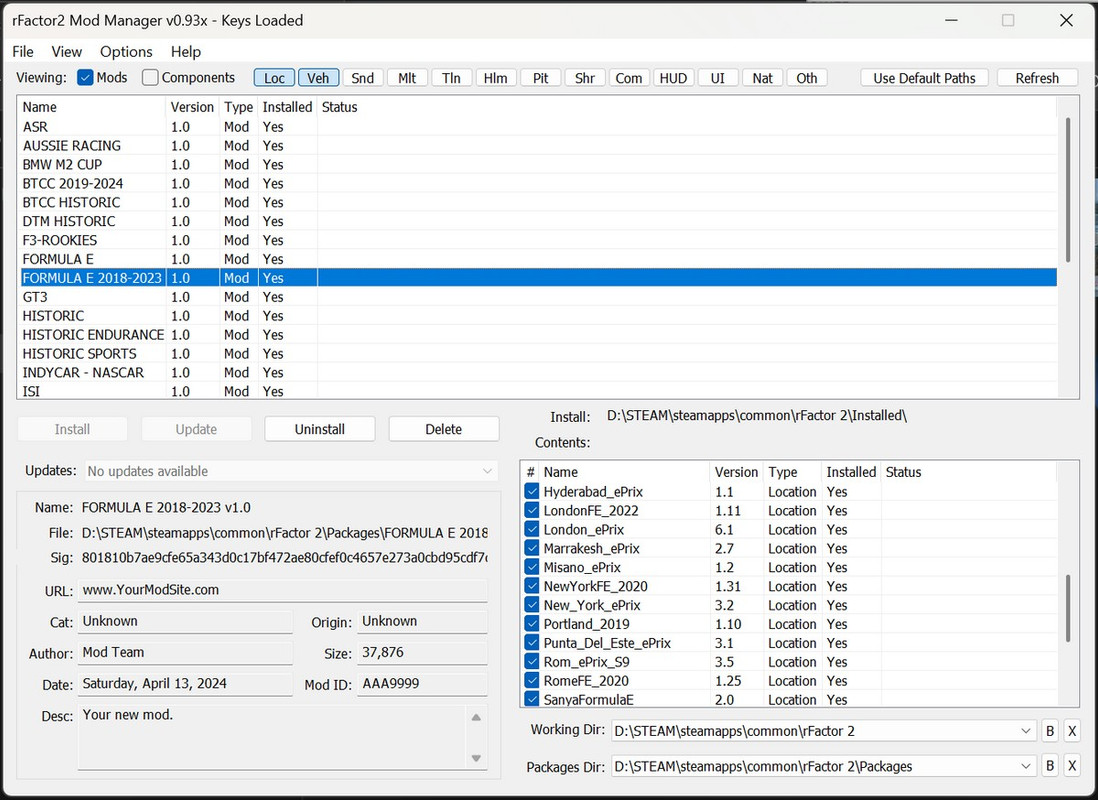This screenshot has width=1098, height=800.
Task: Click description box up arrow
Action: point(476,717)
